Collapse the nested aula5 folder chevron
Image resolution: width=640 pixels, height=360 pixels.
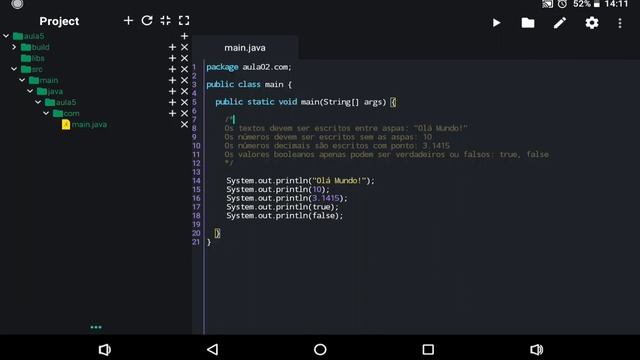click(38, 102)
